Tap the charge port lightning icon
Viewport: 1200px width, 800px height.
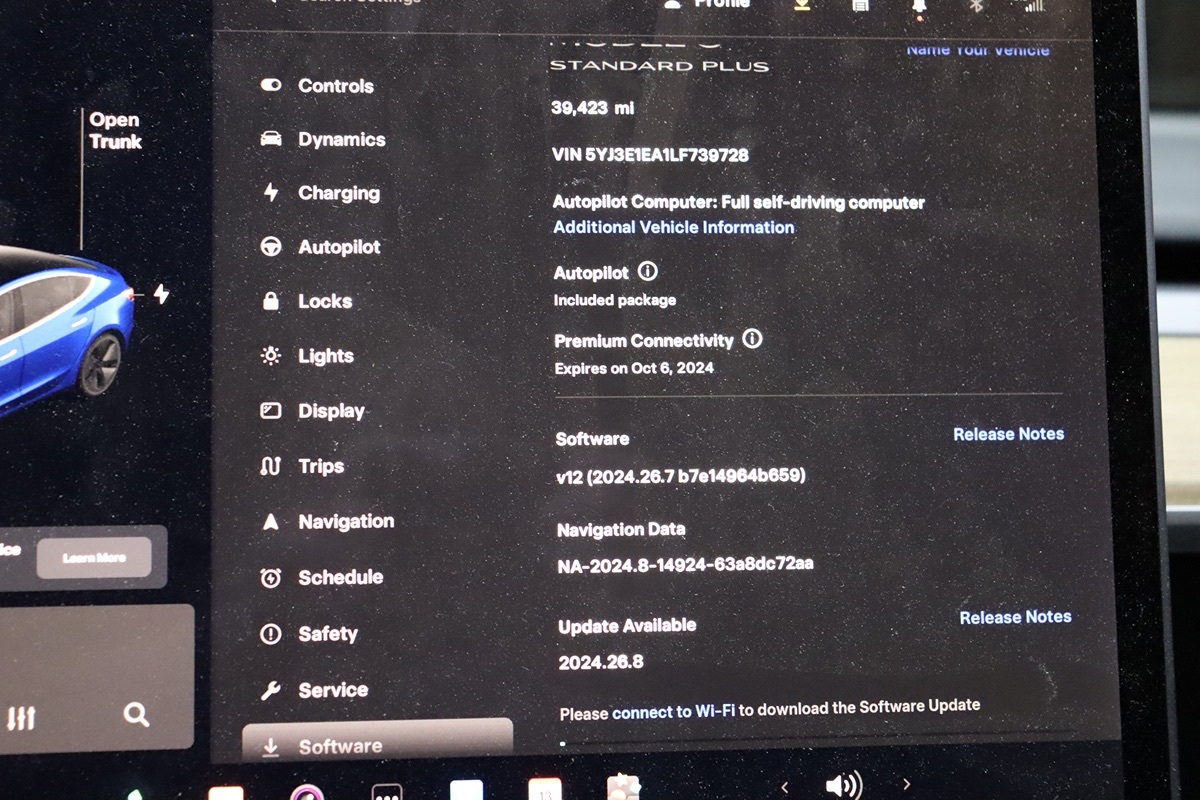point(161,294)
